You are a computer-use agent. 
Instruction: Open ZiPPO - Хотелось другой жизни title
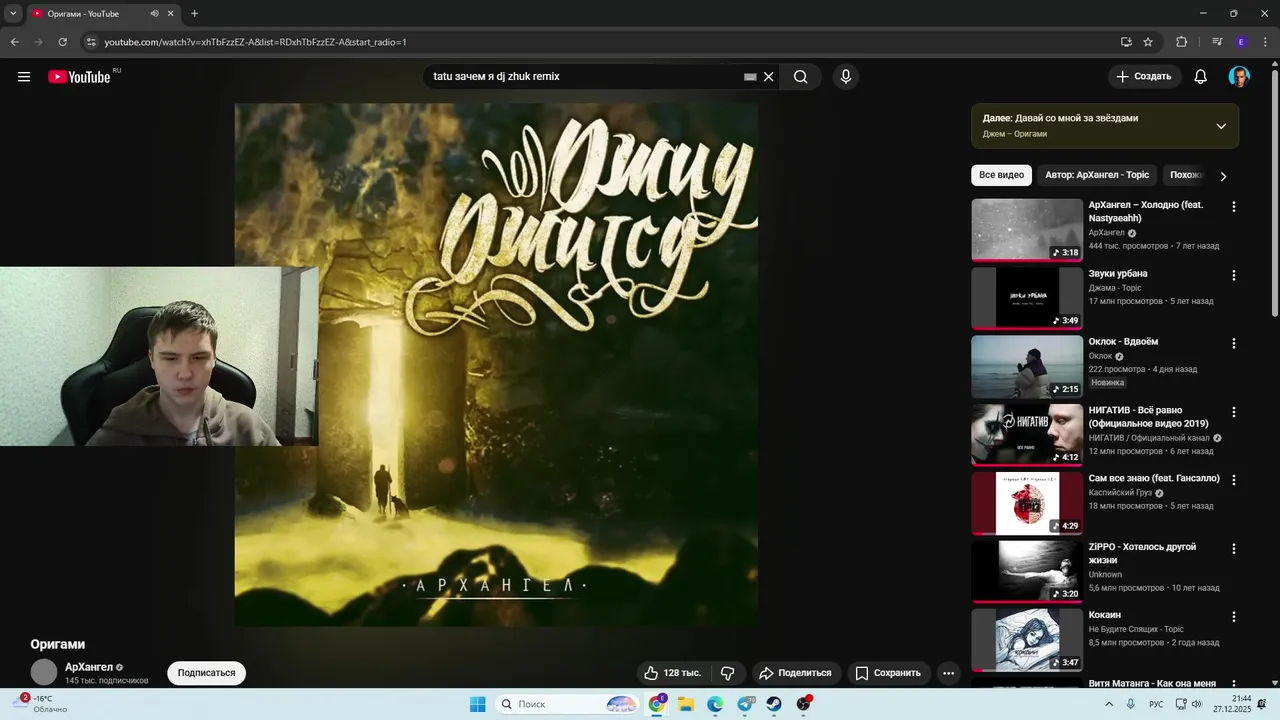pos(1142,554)
